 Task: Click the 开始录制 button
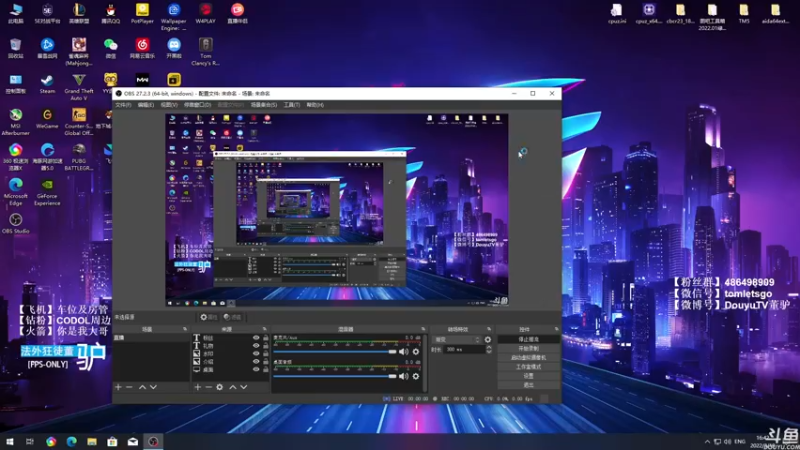click(x=528, y=348)
